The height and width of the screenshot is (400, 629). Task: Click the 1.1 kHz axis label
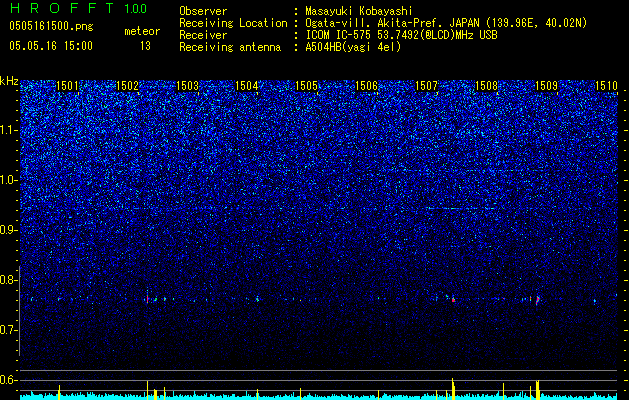(9, 130)
